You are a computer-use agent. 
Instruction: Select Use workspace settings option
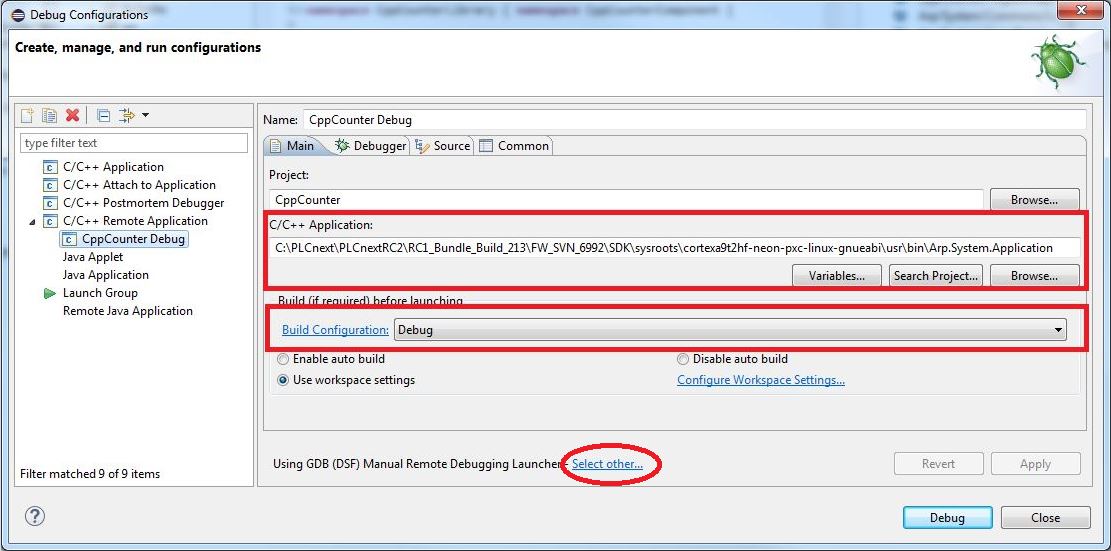[346, 380]
